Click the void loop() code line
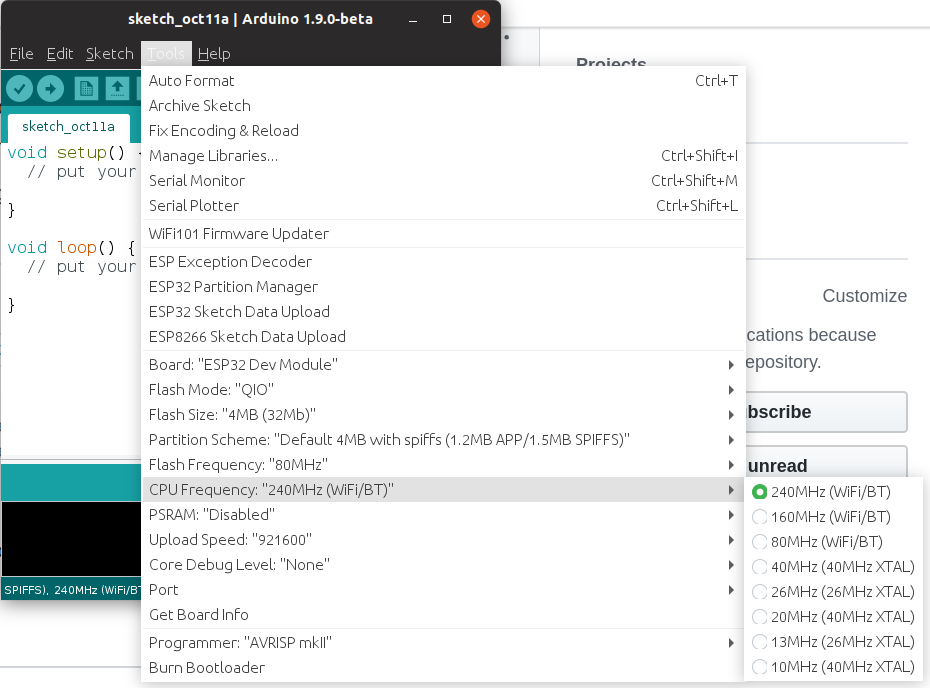The height and width of the screenshot is (688, 930). (71, 247)
